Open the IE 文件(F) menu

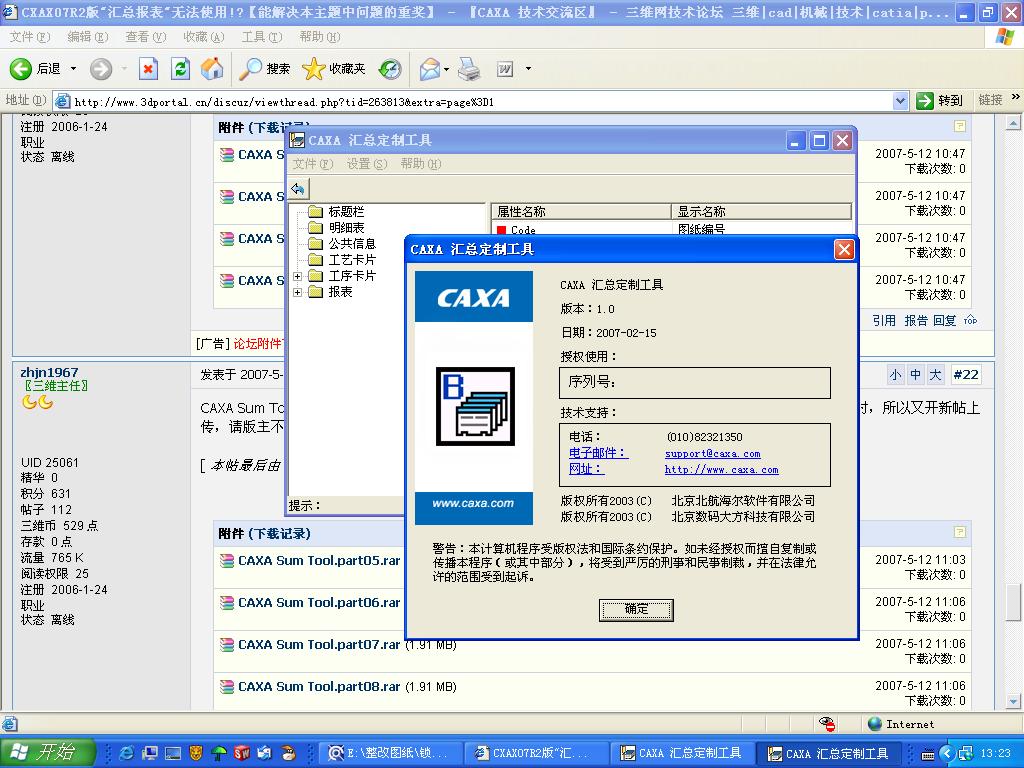point(29,37)
